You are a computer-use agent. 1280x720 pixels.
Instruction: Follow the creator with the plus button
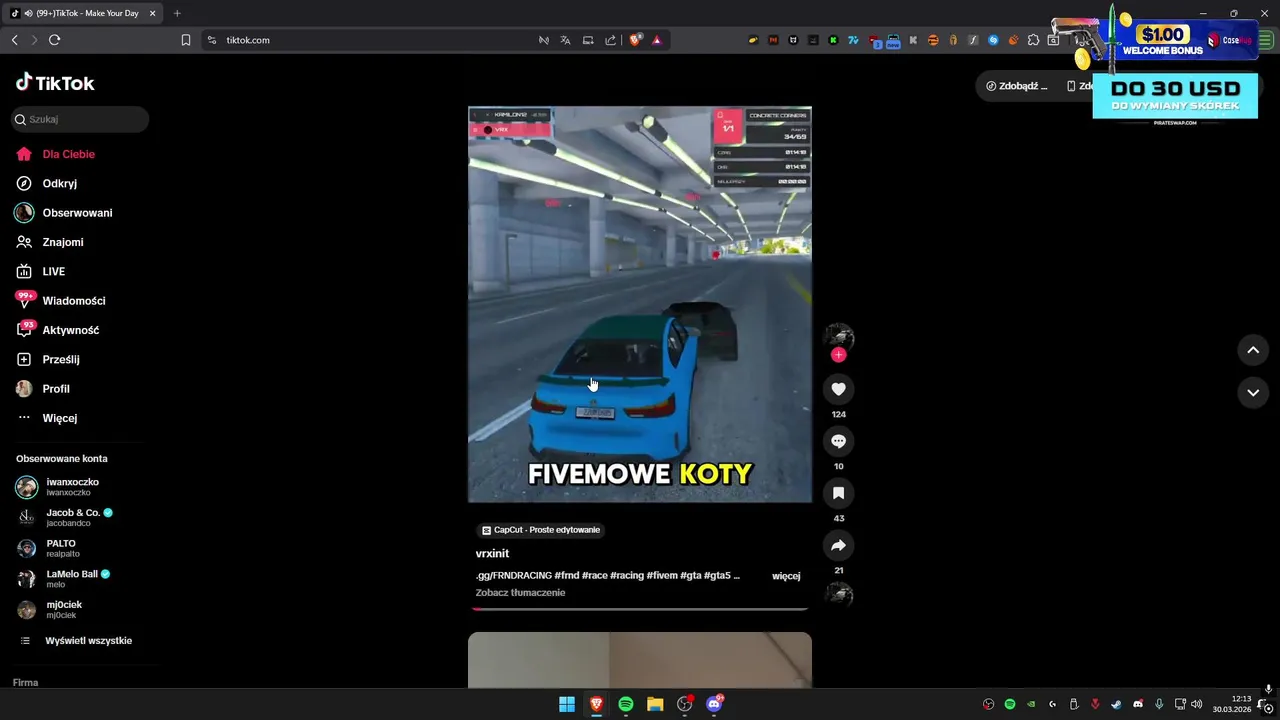click(838, 355)
